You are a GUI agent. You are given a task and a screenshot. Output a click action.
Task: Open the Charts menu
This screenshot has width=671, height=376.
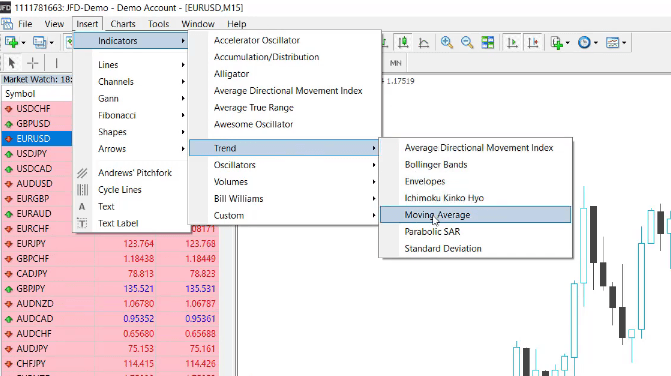(123, 24)
